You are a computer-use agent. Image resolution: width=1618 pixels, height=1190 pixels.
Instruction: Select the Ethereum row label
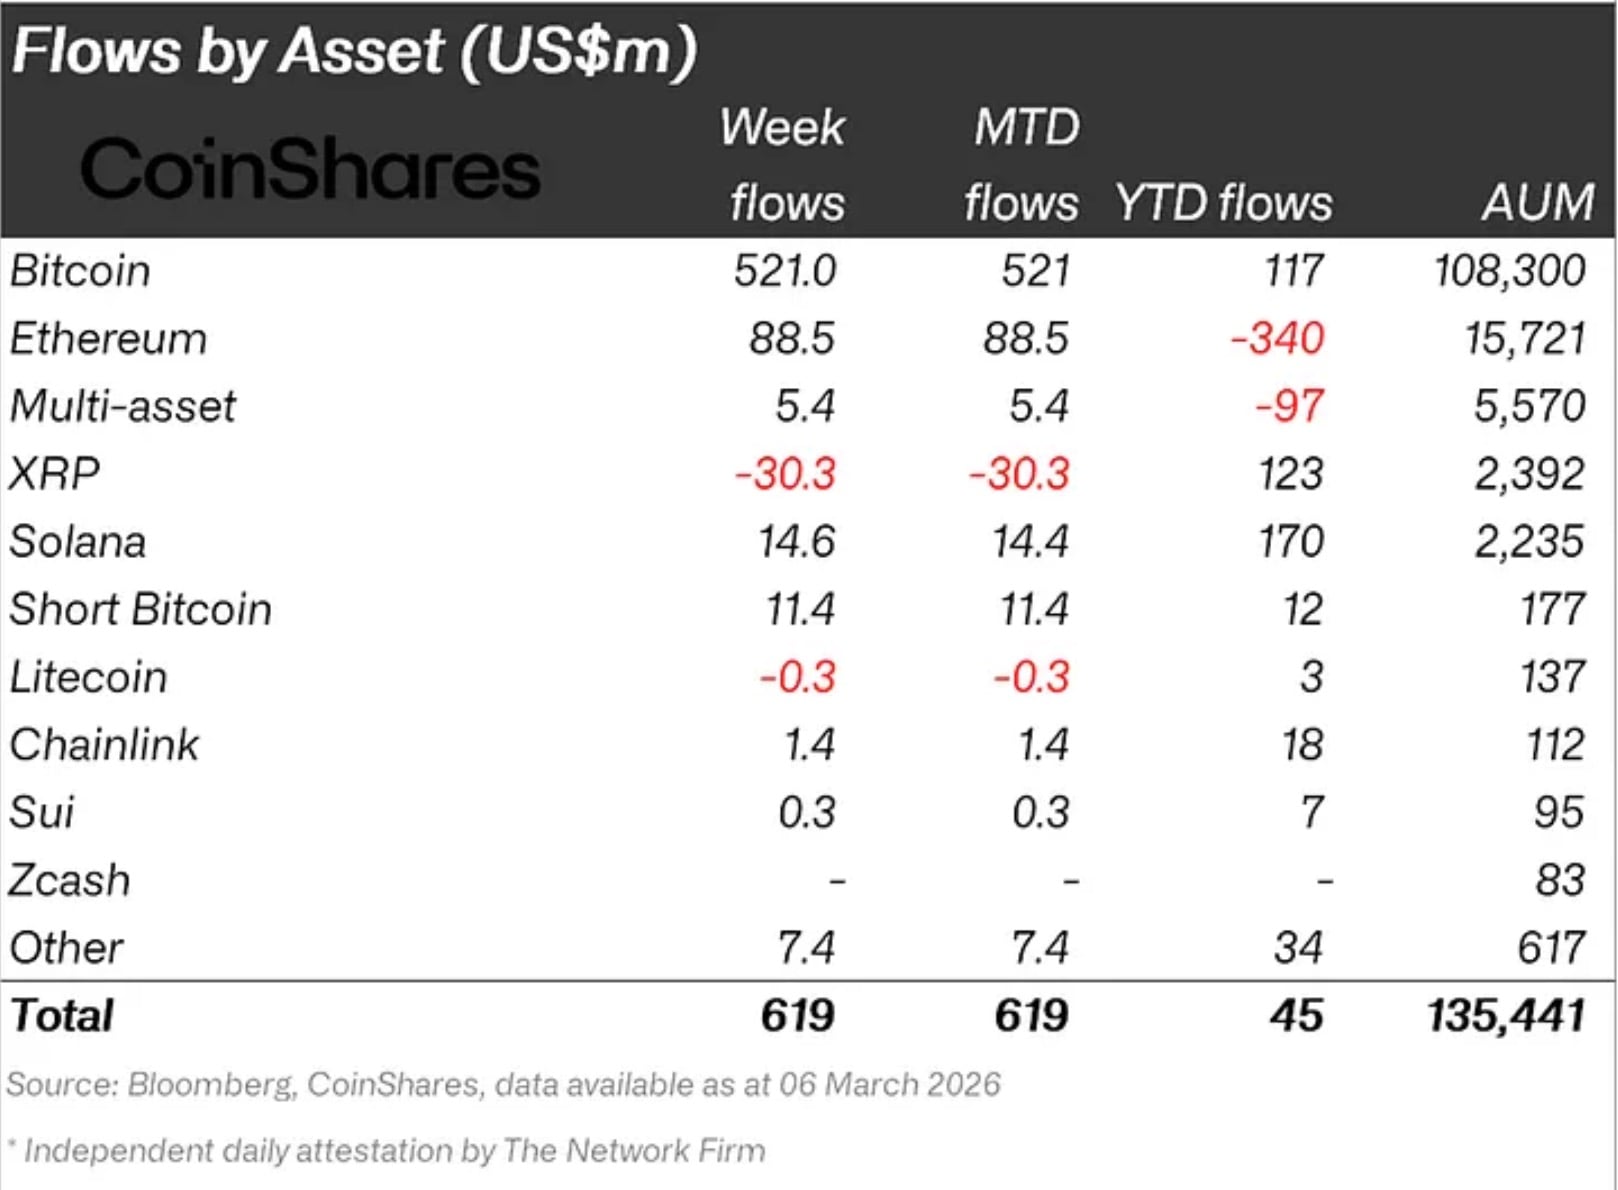108,339
